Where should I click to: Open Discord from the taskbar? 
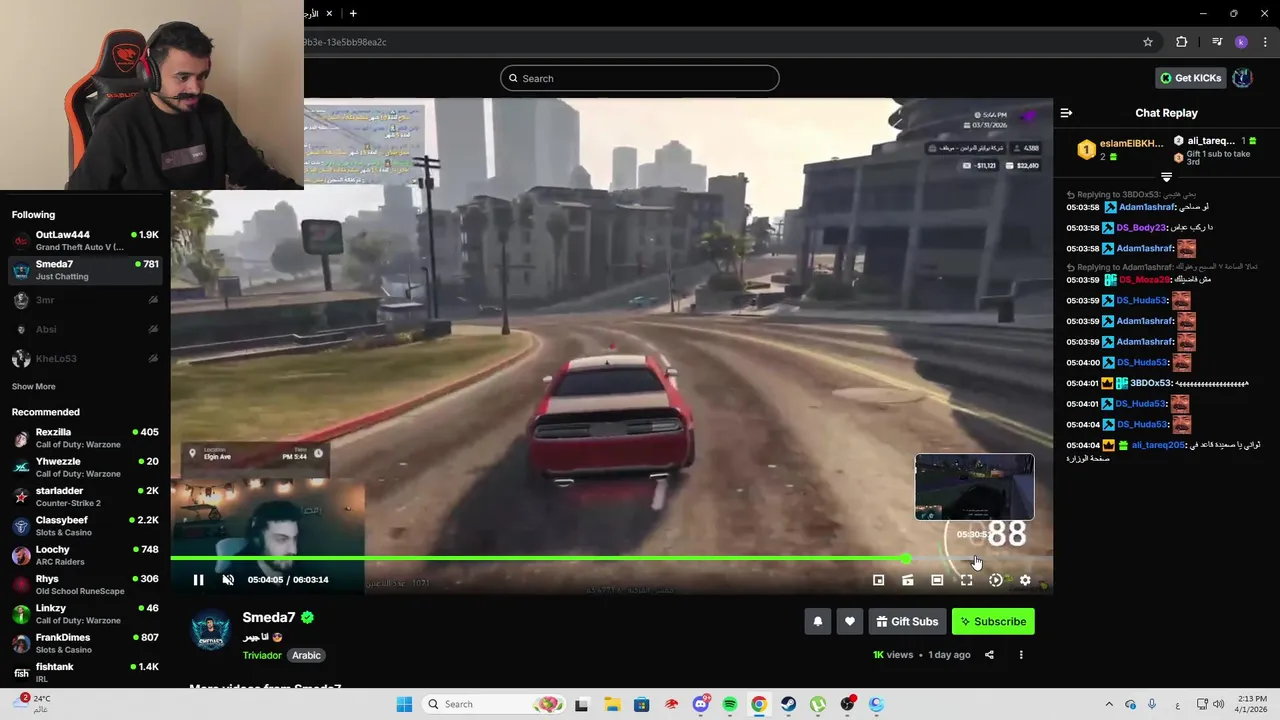coord(701,704)
